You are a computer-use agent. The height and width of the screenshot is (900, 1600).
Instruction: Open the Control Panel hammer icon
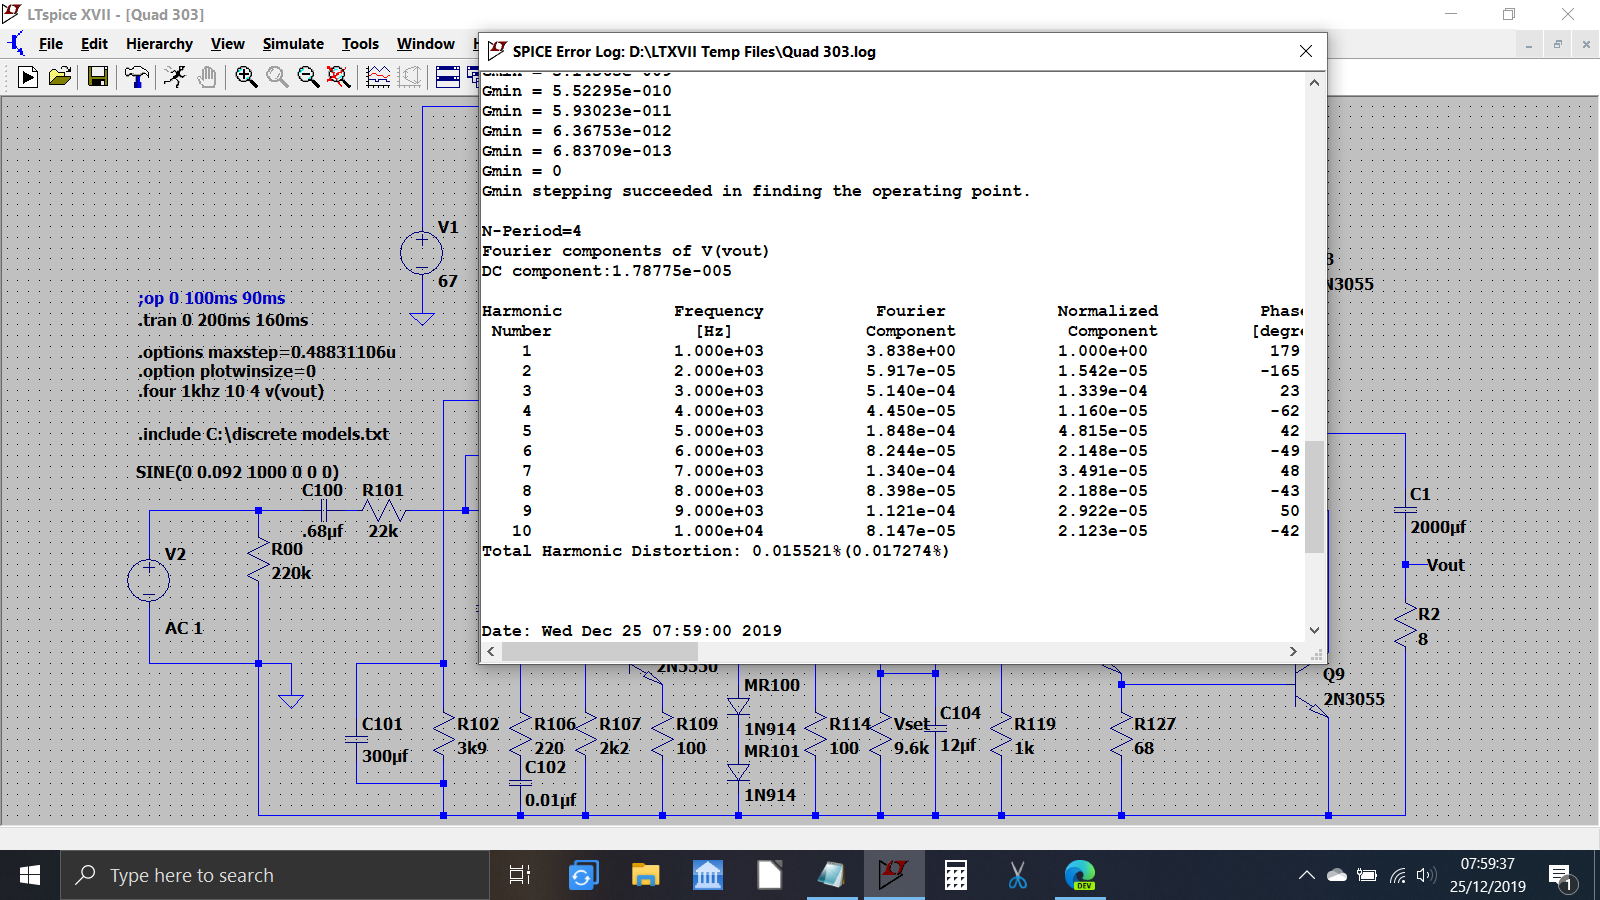click(x=137, y=77)
